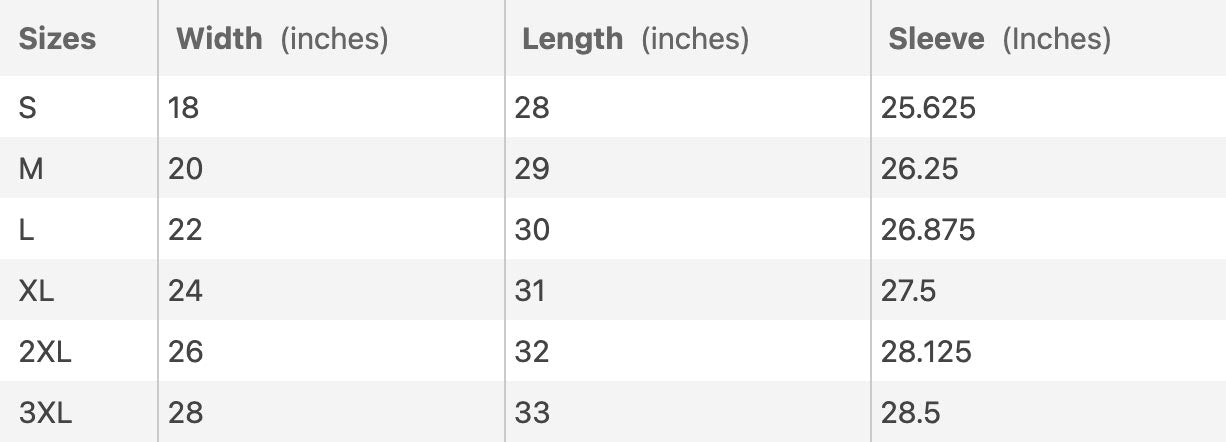Click the Width (inches) column header

pyautogui.click(x=281, y=39)
